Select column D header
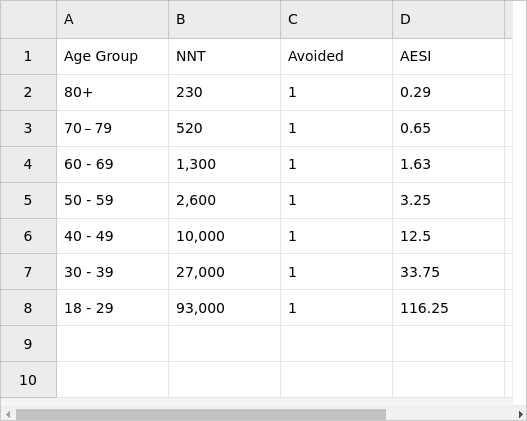Image resolution: width=527 pixels, height=421 pixels. tap(448, 19)
